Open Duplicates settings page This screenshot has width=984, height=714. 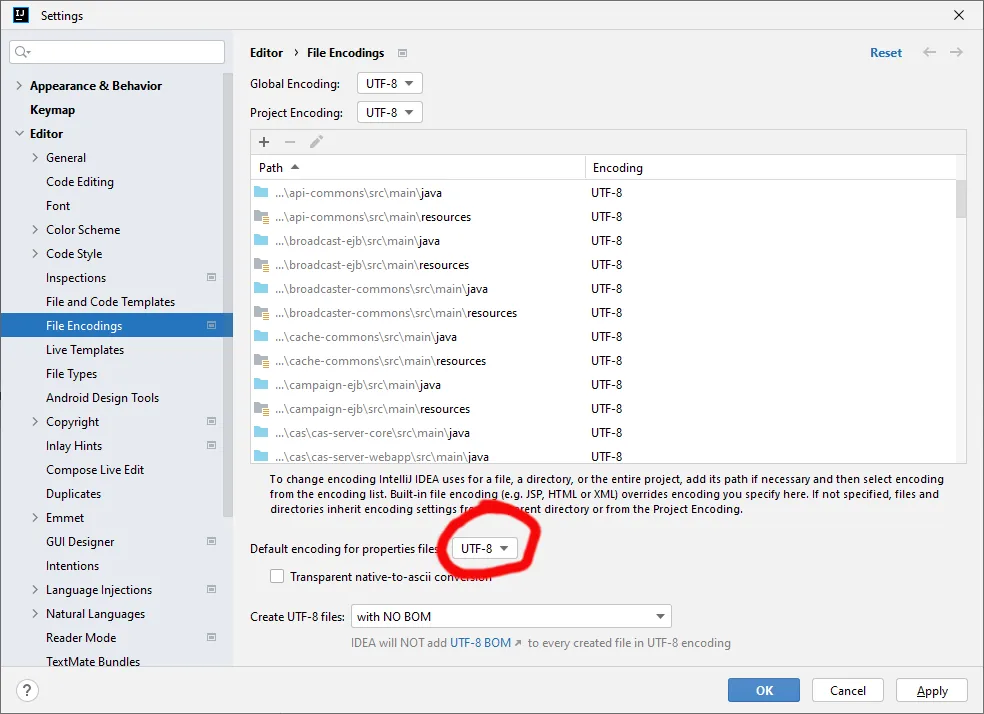click(x=73, y=494)
